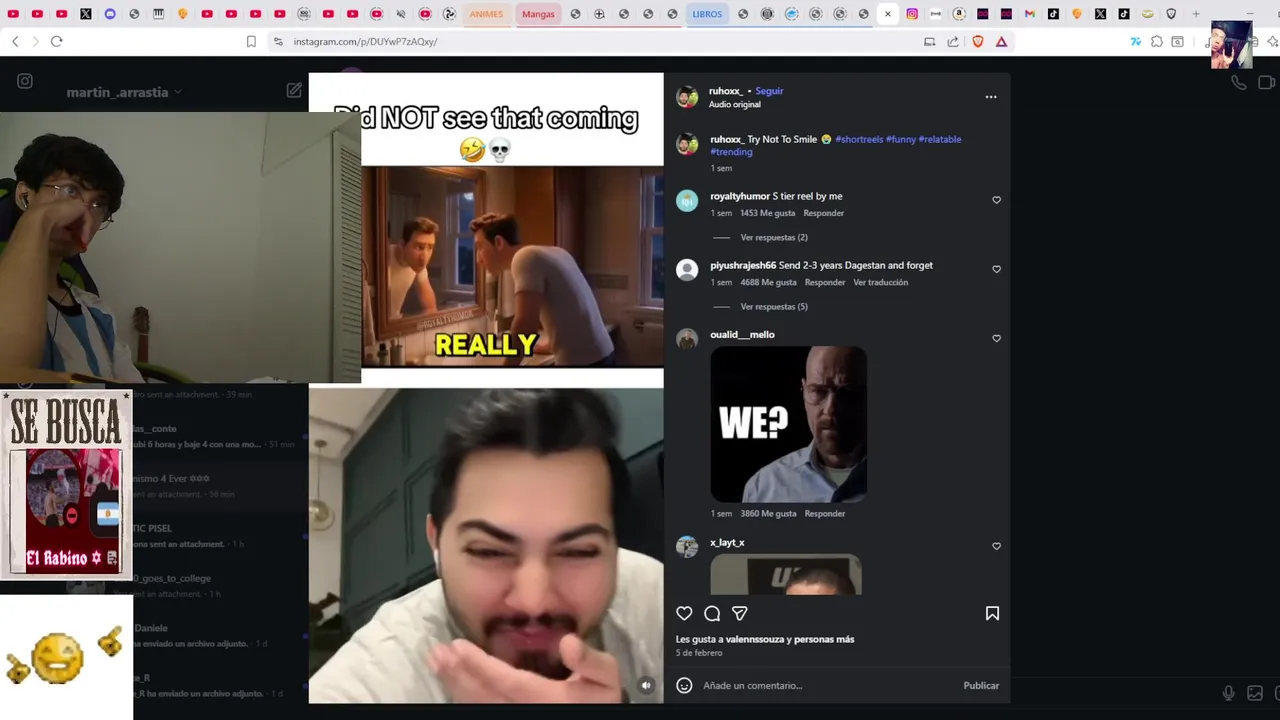Click Responder under the WE? gif comment
The height and width of the screenshot is (720, 1280).
(825, 514)
